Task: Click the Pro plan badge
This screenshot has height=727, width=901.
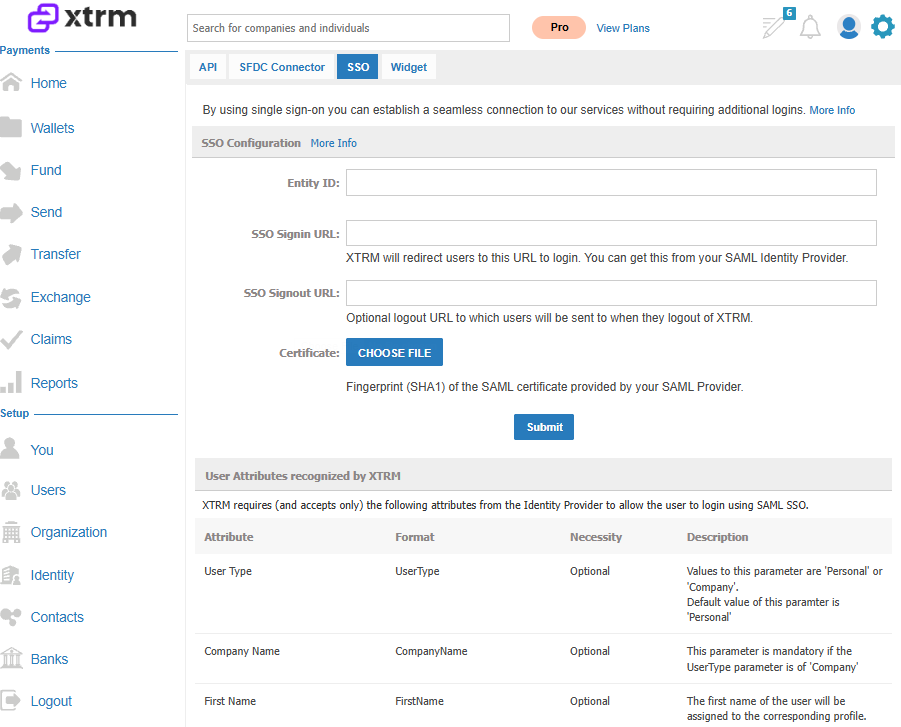Action: [x=559, y=28]
